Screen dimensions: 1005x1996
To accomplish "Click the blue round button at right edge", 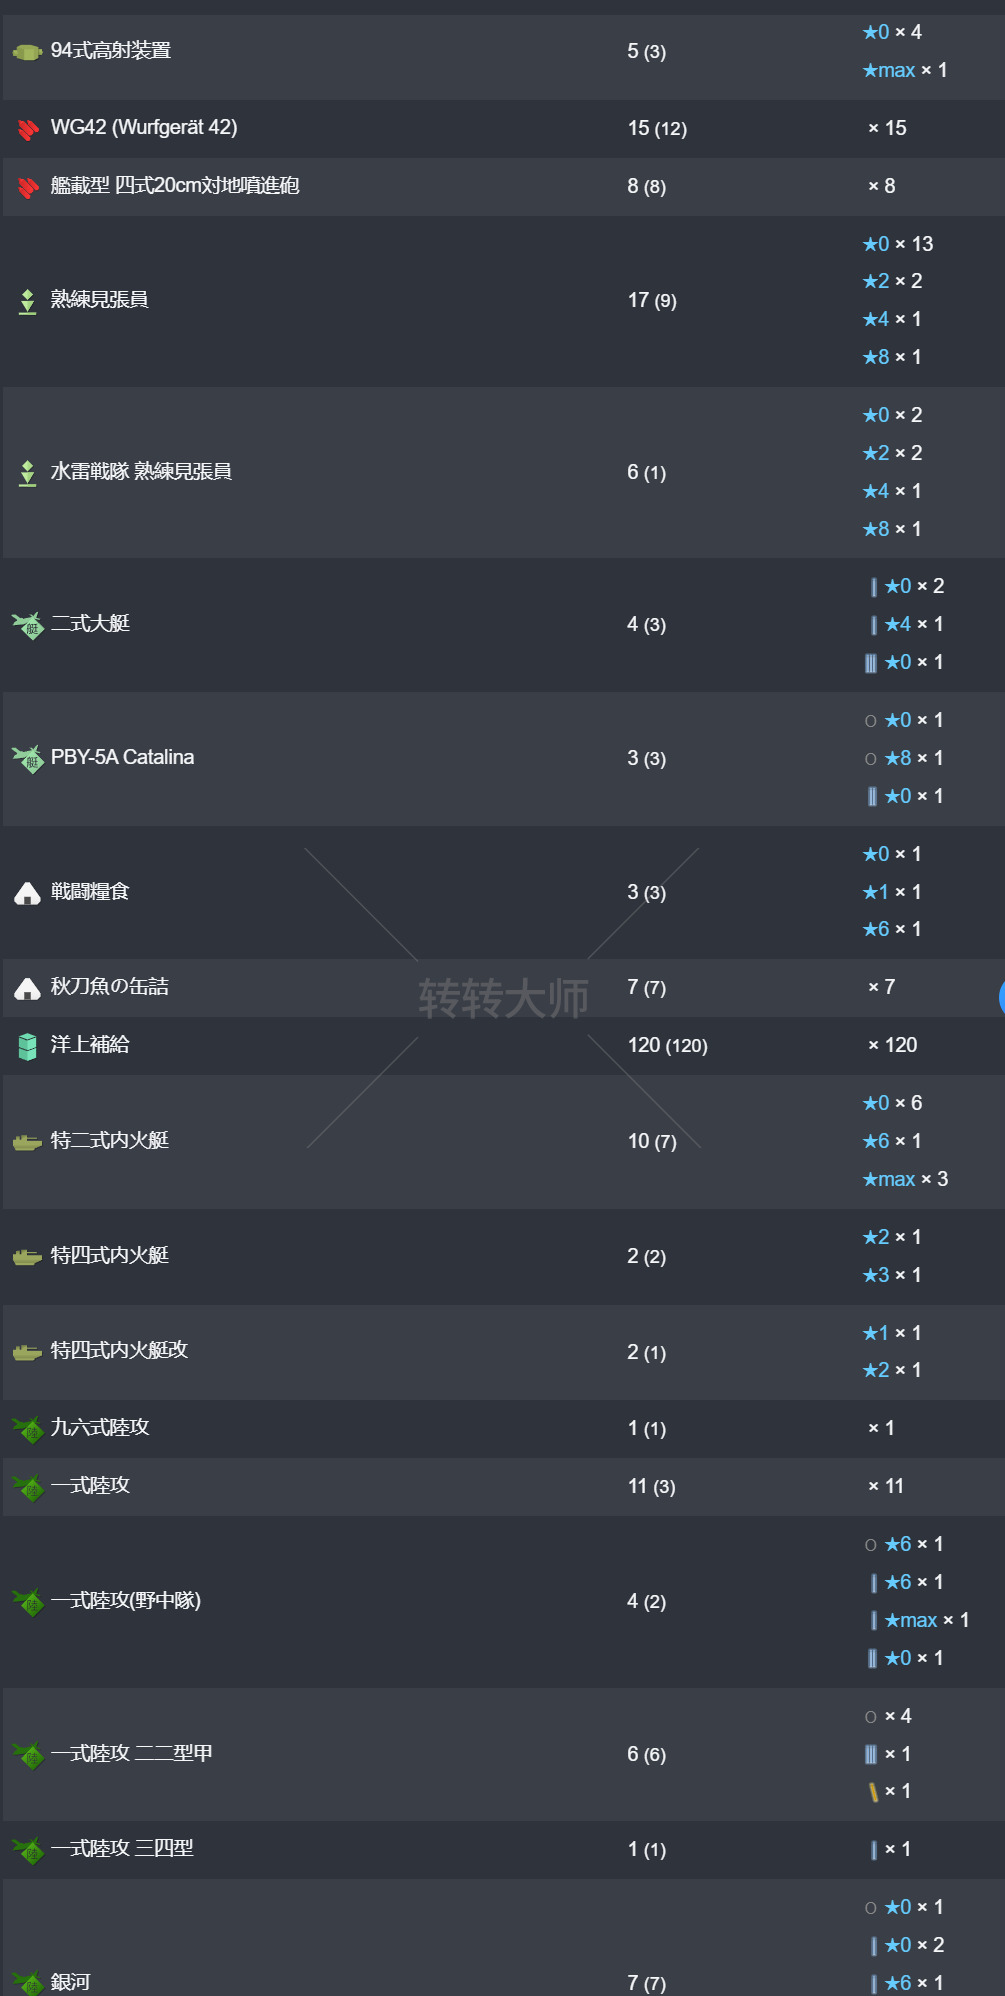I will coord(1001,997).
